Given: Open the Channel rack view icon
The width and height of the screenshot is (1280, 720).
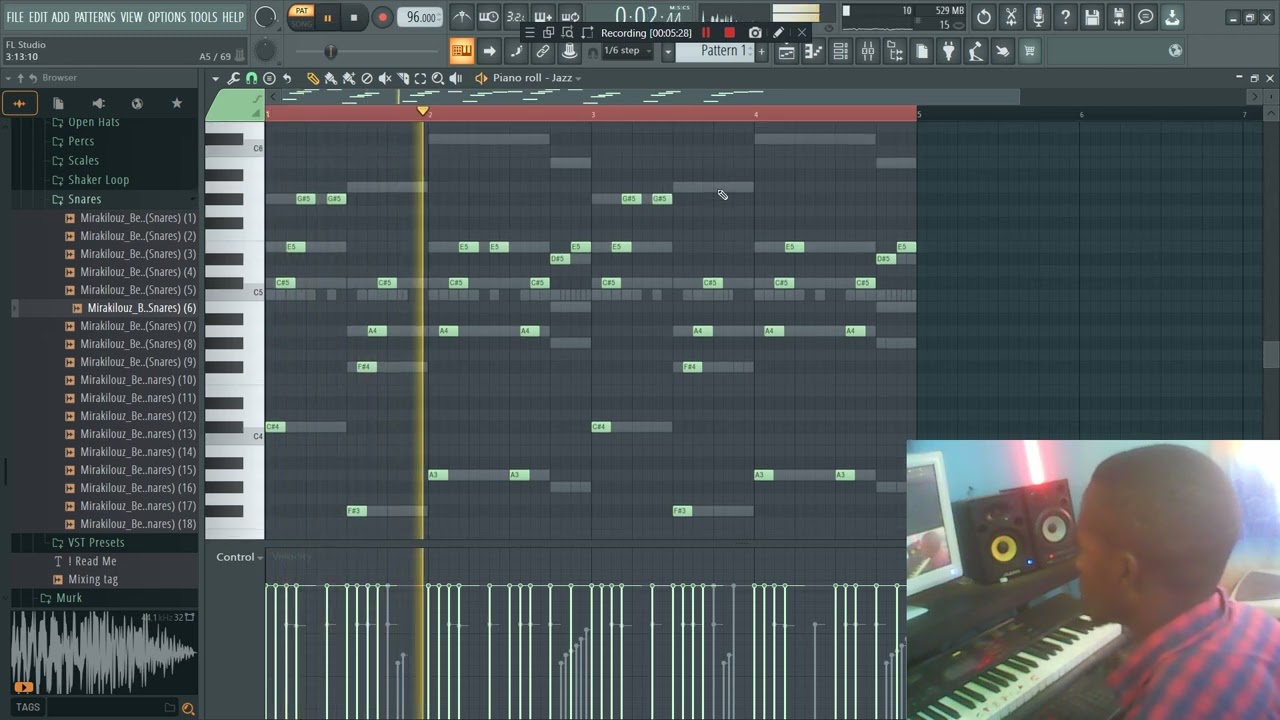Looking at the screenshot, I should 841,51.
